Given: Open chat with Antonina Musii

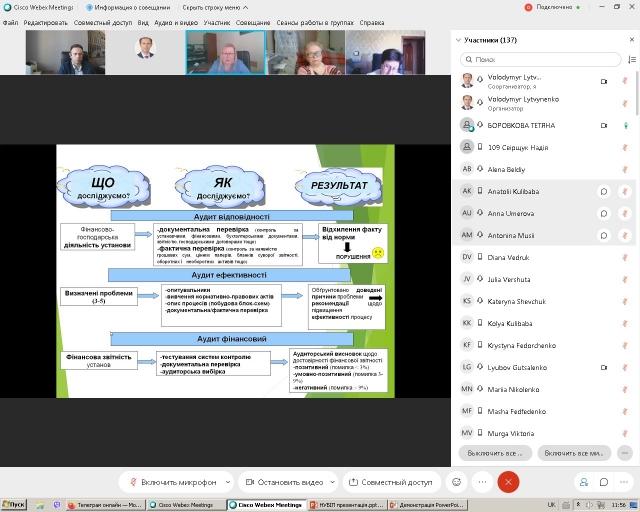Looking at the screenshot, I should click(x=604, y=236).
